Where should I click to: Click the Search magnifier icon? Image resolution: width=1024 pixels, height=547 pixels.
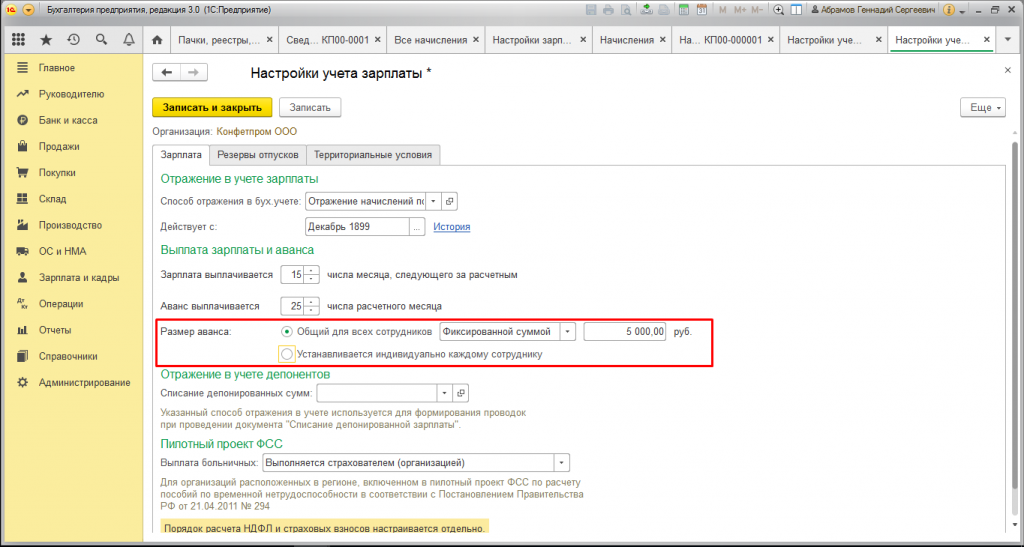click(x=101, y=41)
